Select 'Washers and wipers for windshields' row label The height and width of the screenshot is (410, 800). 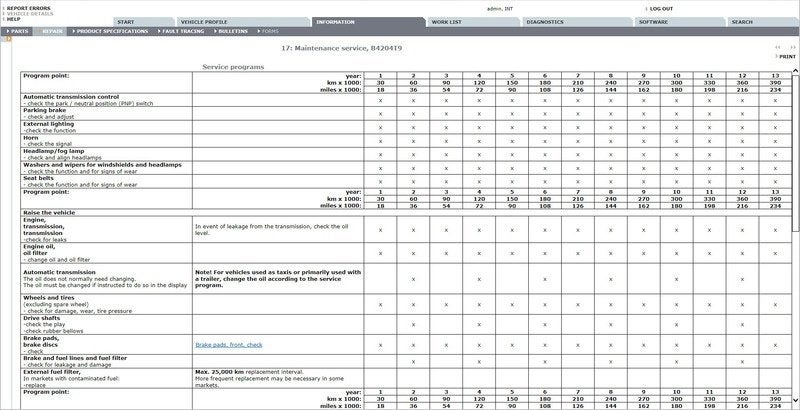point(102,165)
